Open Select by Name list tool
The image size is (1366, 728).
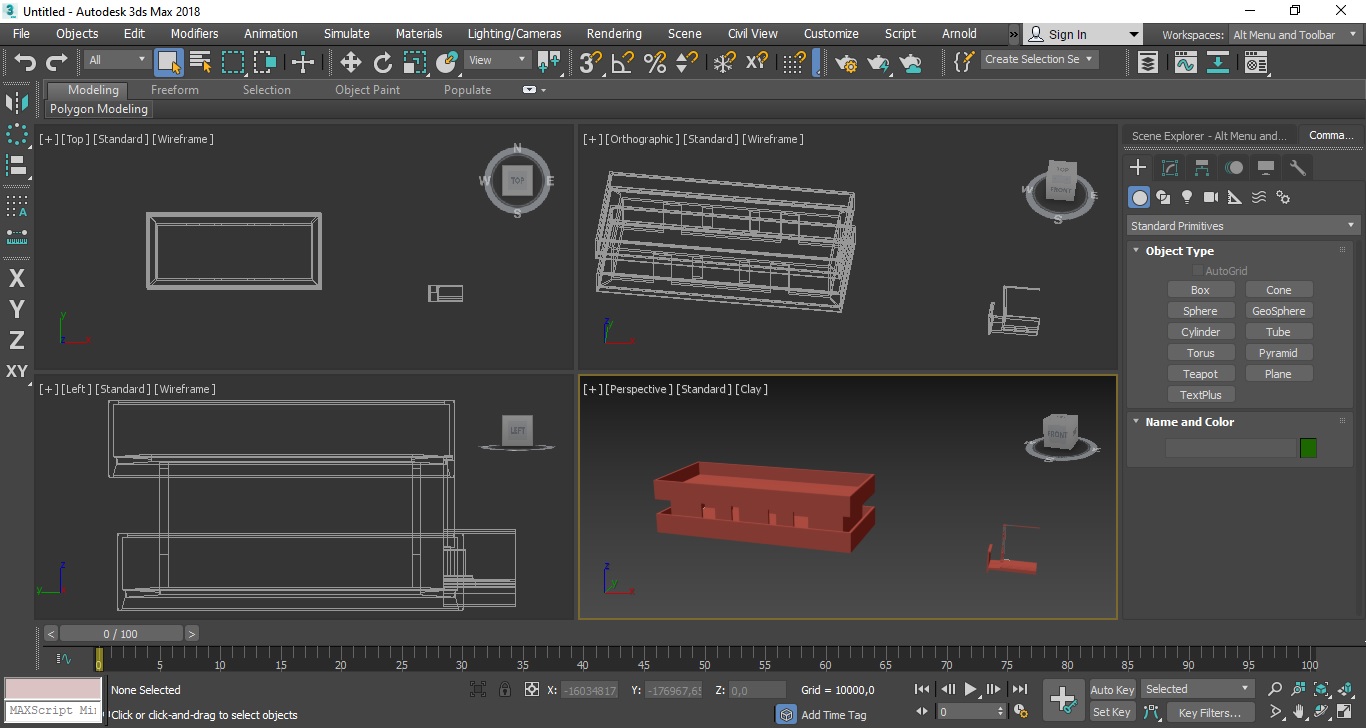point(201,62)
